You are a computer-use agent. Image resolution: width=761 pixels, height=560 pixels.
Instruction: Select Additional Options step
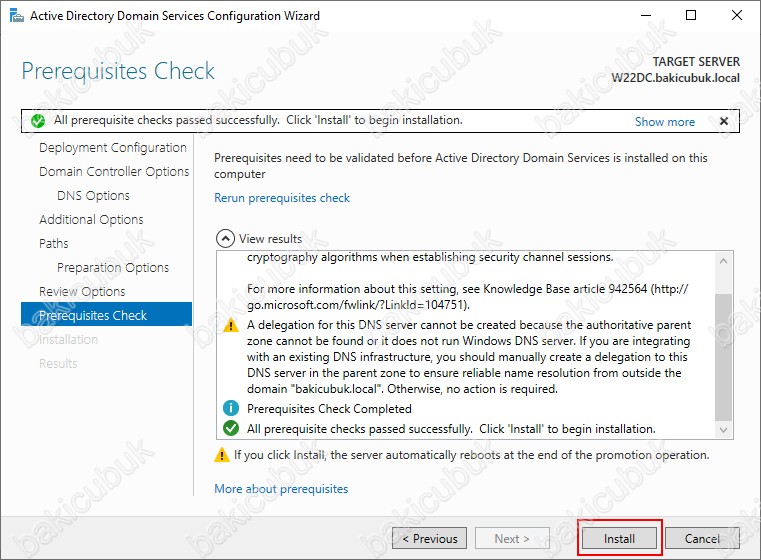pyautogui.click(x=91, y=220)
